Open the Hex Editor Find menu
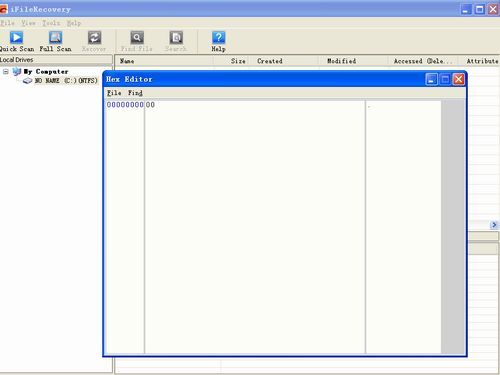The width and height of the screenshot is (500, 375). (x=135, y=93)
